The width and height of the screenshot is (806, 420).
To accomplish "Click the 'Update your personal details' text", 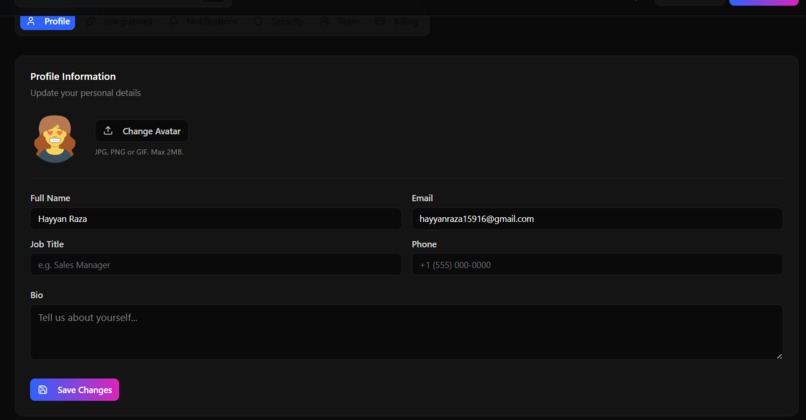I will (x=85, y=93).
